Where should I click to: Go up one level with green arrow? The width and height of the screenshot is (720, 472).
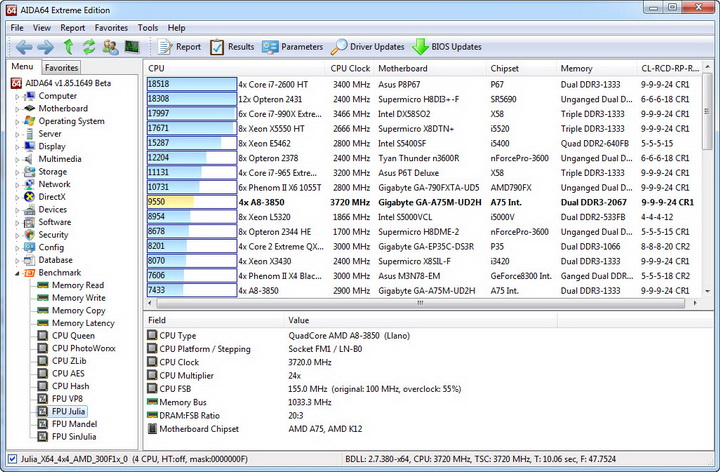[x=68, y=47]
